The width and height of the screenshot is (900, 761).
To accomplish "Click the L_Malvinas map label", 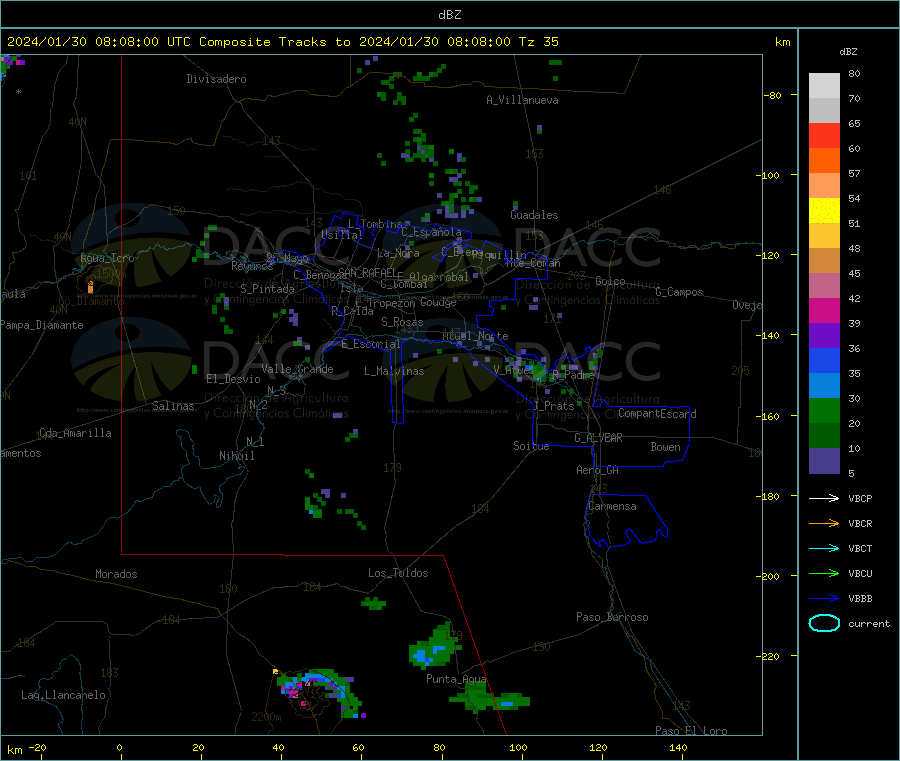I will (x=394, y=371).
